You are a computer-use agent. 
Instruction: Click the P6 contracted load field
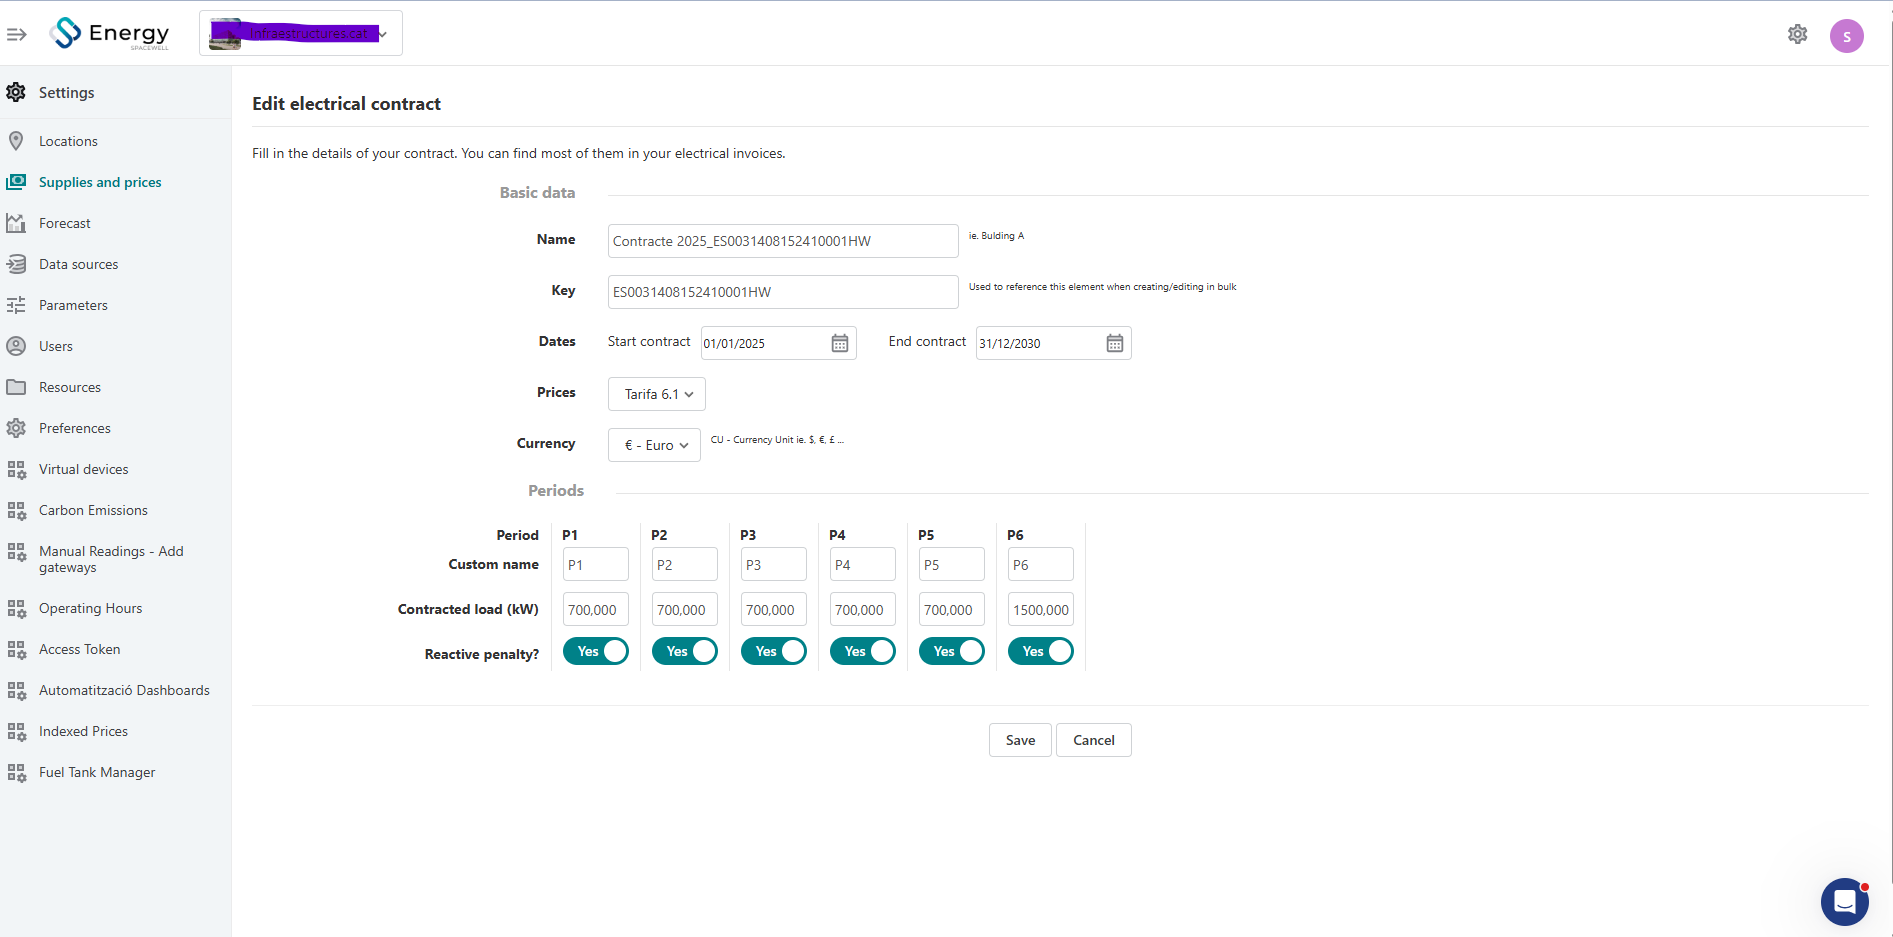1041,610
